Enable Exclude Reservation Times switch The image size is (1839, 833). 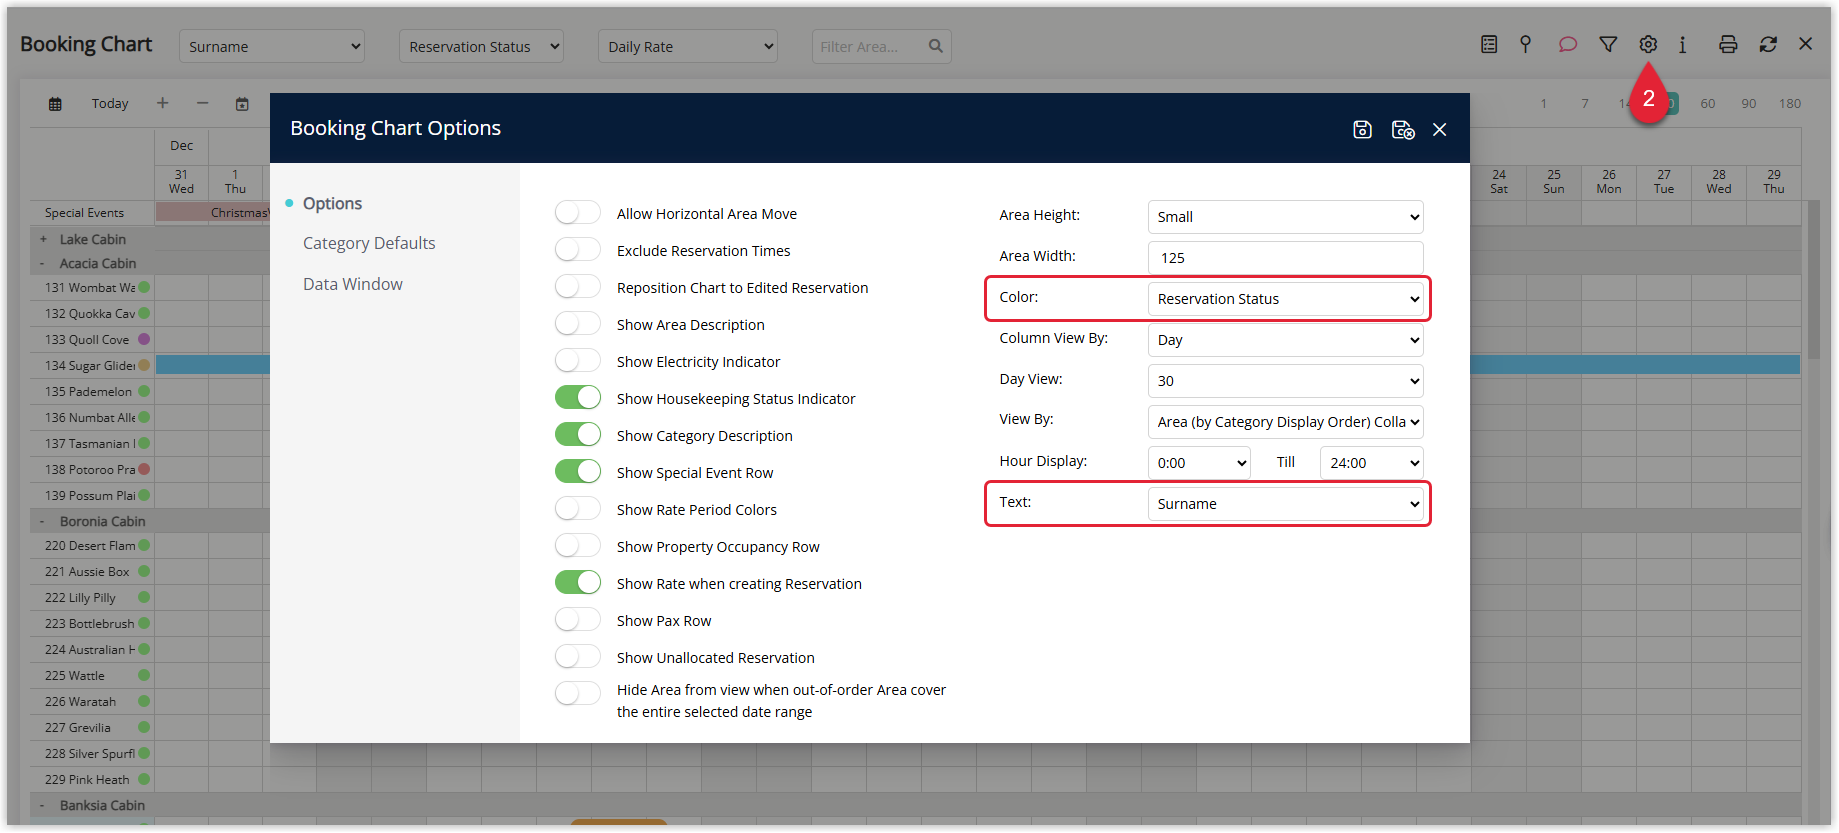[x=578, y=250]
